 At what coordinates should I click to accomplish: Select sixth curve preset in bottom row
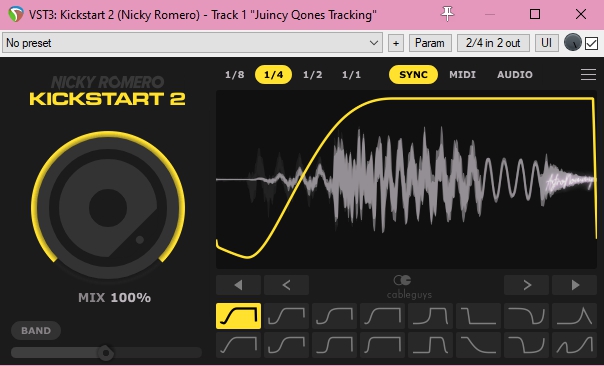tap(478, 344)
